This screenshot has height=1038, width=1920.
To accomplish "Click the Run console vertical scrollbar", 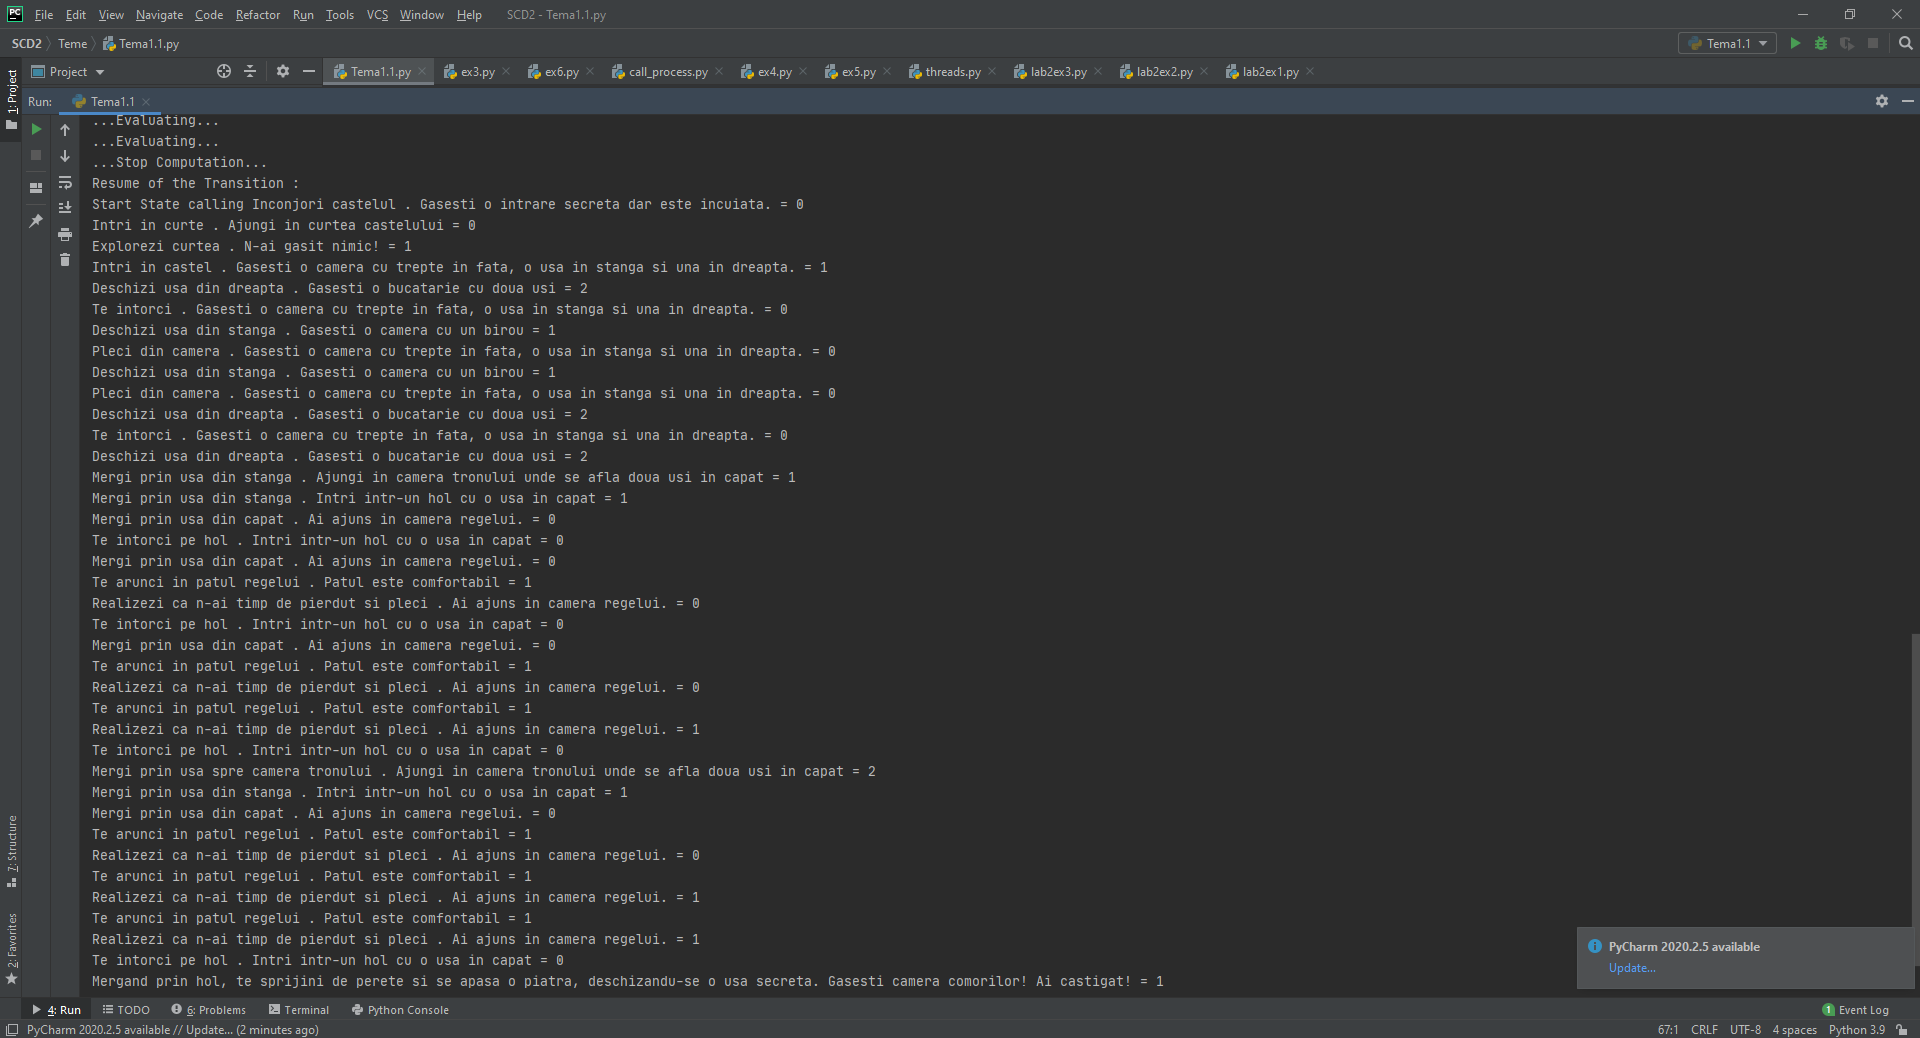I will (1914, 780).
